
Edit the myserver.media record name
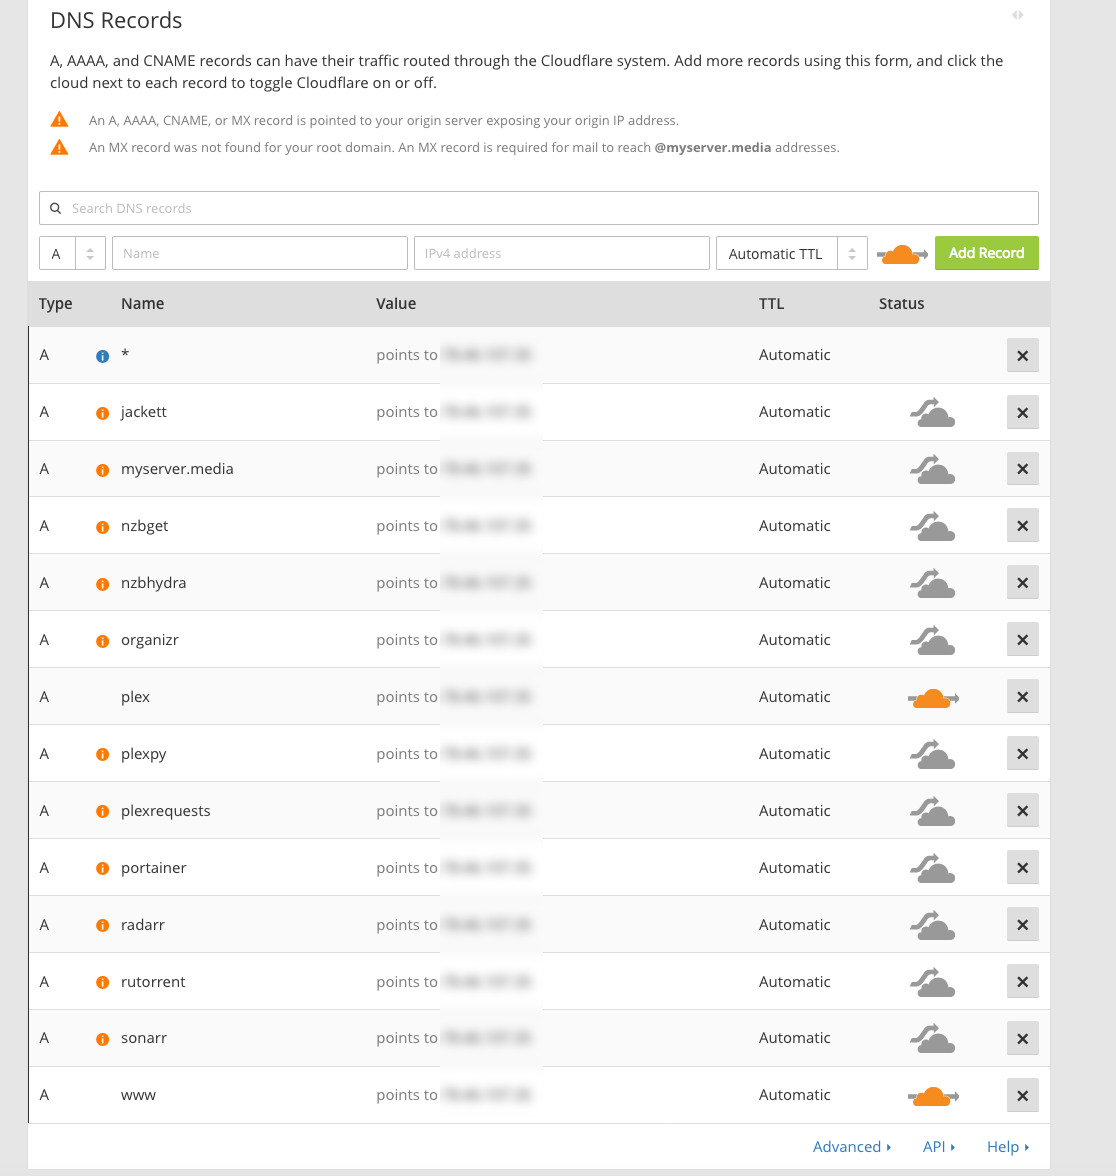point(177,469)
